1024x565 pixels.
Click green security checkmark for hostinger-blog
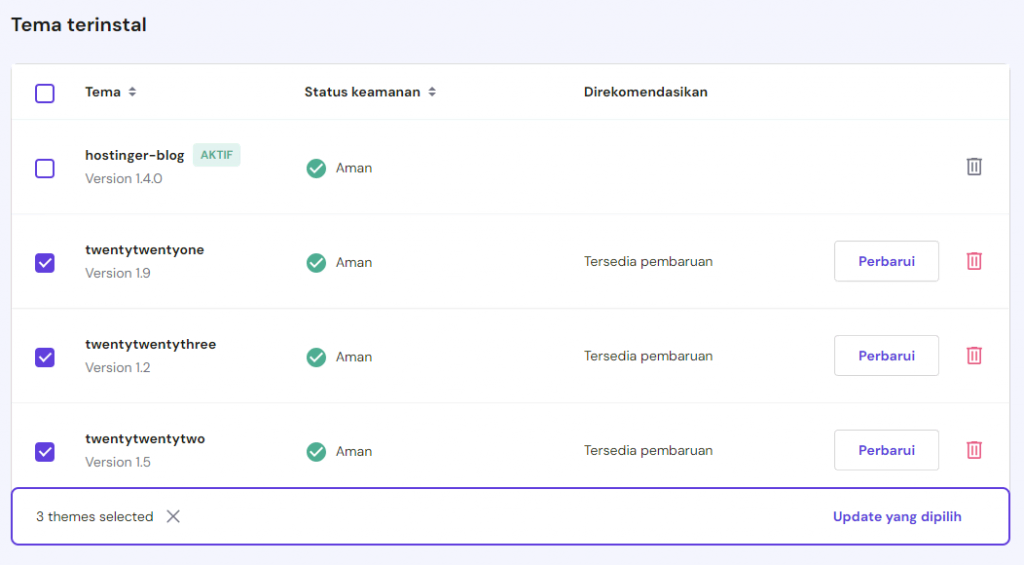tap(316, 168)
